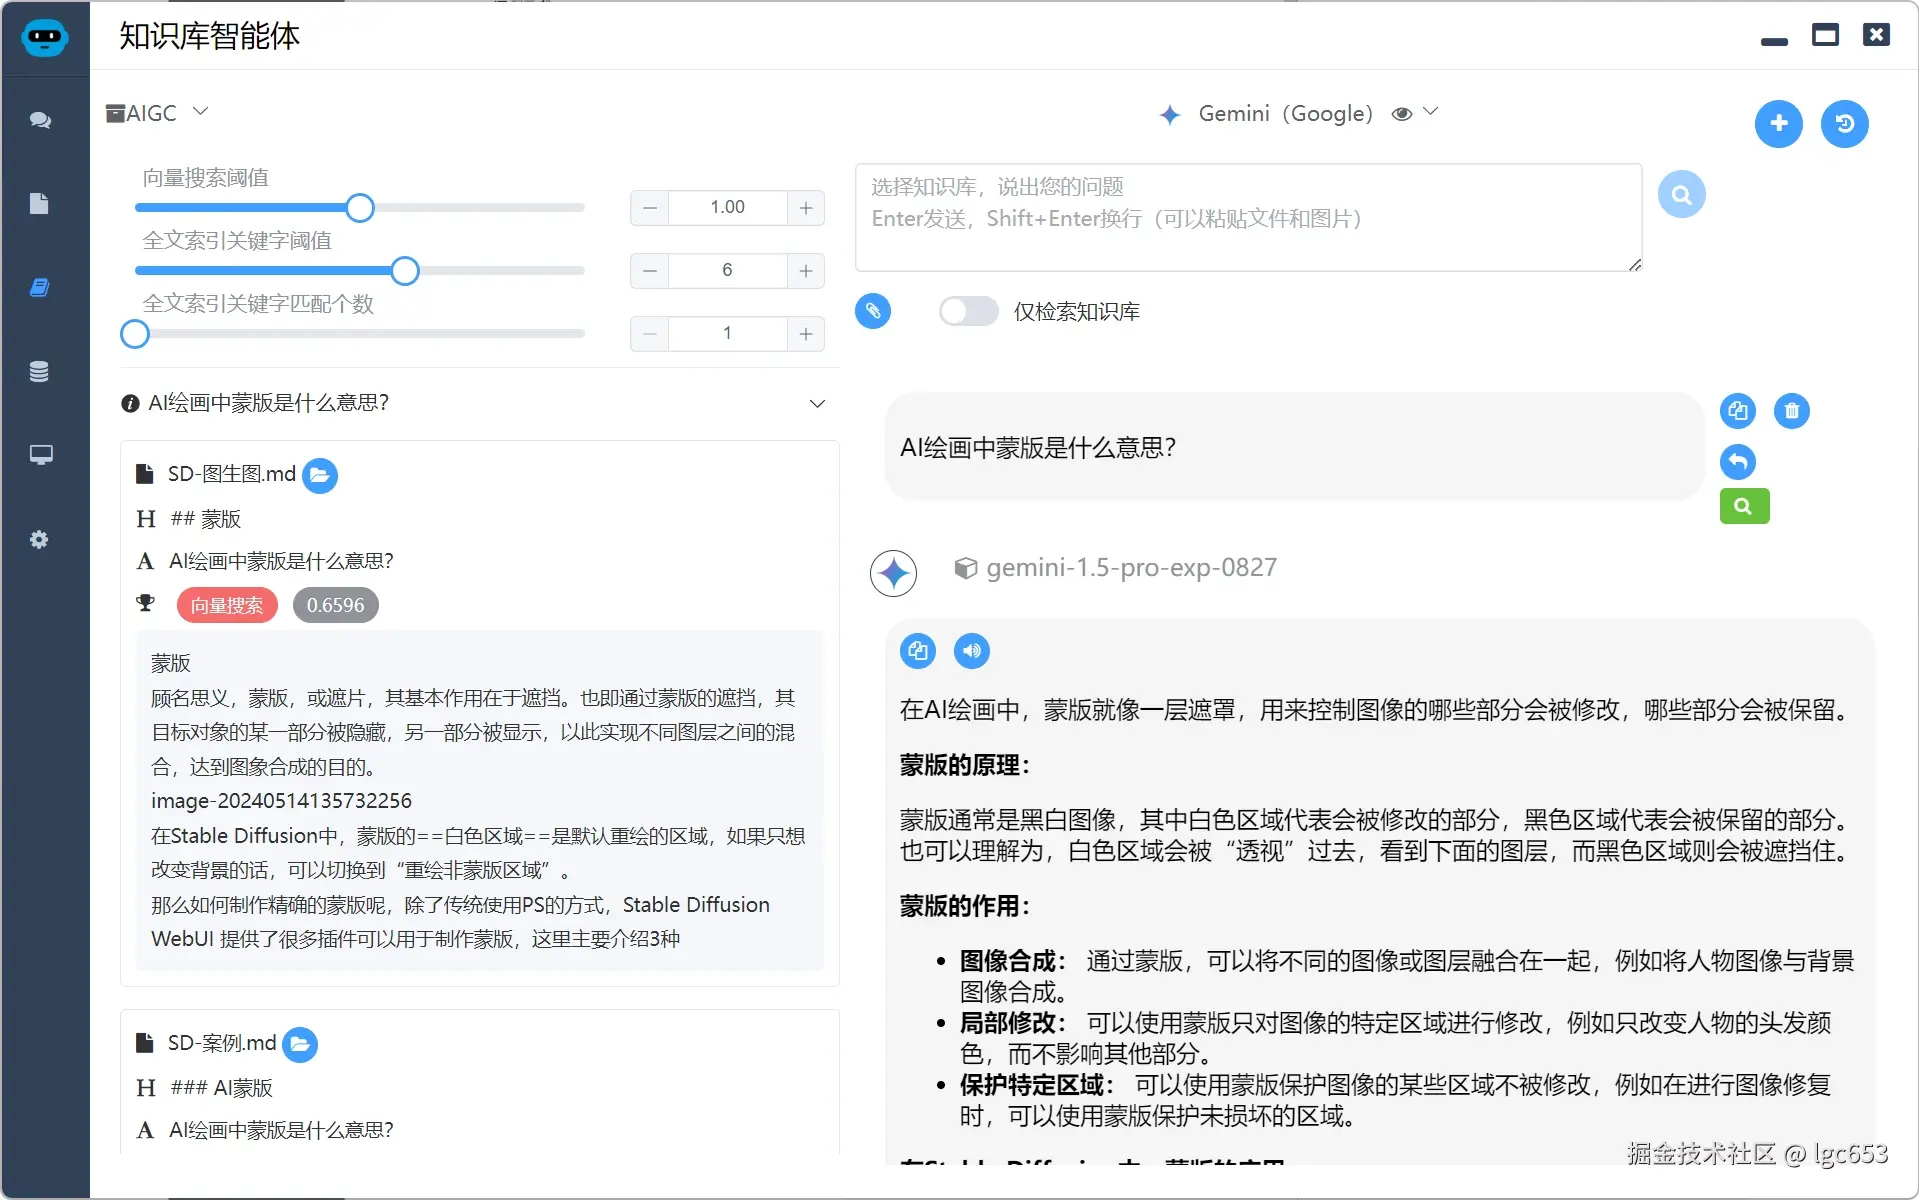
Task: Open the chat conversations panel in sidebar
Action: click(41, 121)
